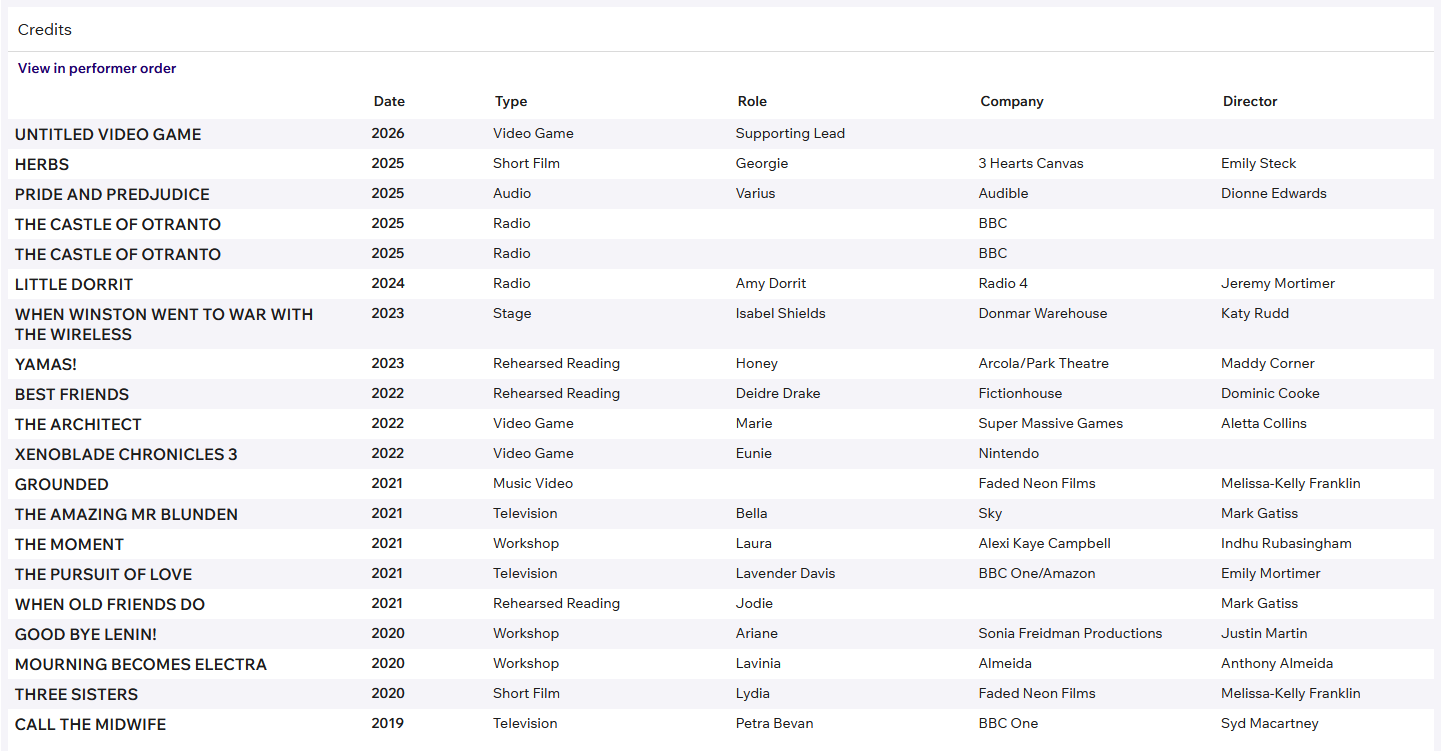Select THE AMAZING MR BLUNDEN title

126,514
